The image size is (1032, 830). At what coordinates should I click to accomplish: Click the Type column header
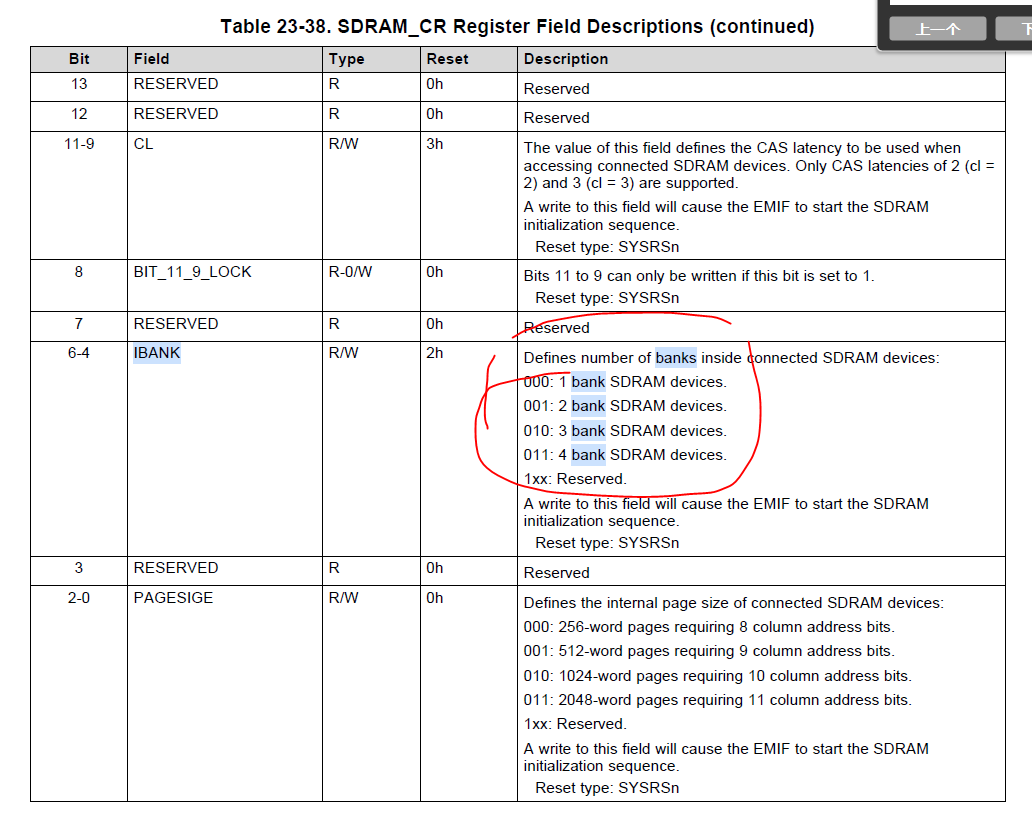tap(346, 59)
